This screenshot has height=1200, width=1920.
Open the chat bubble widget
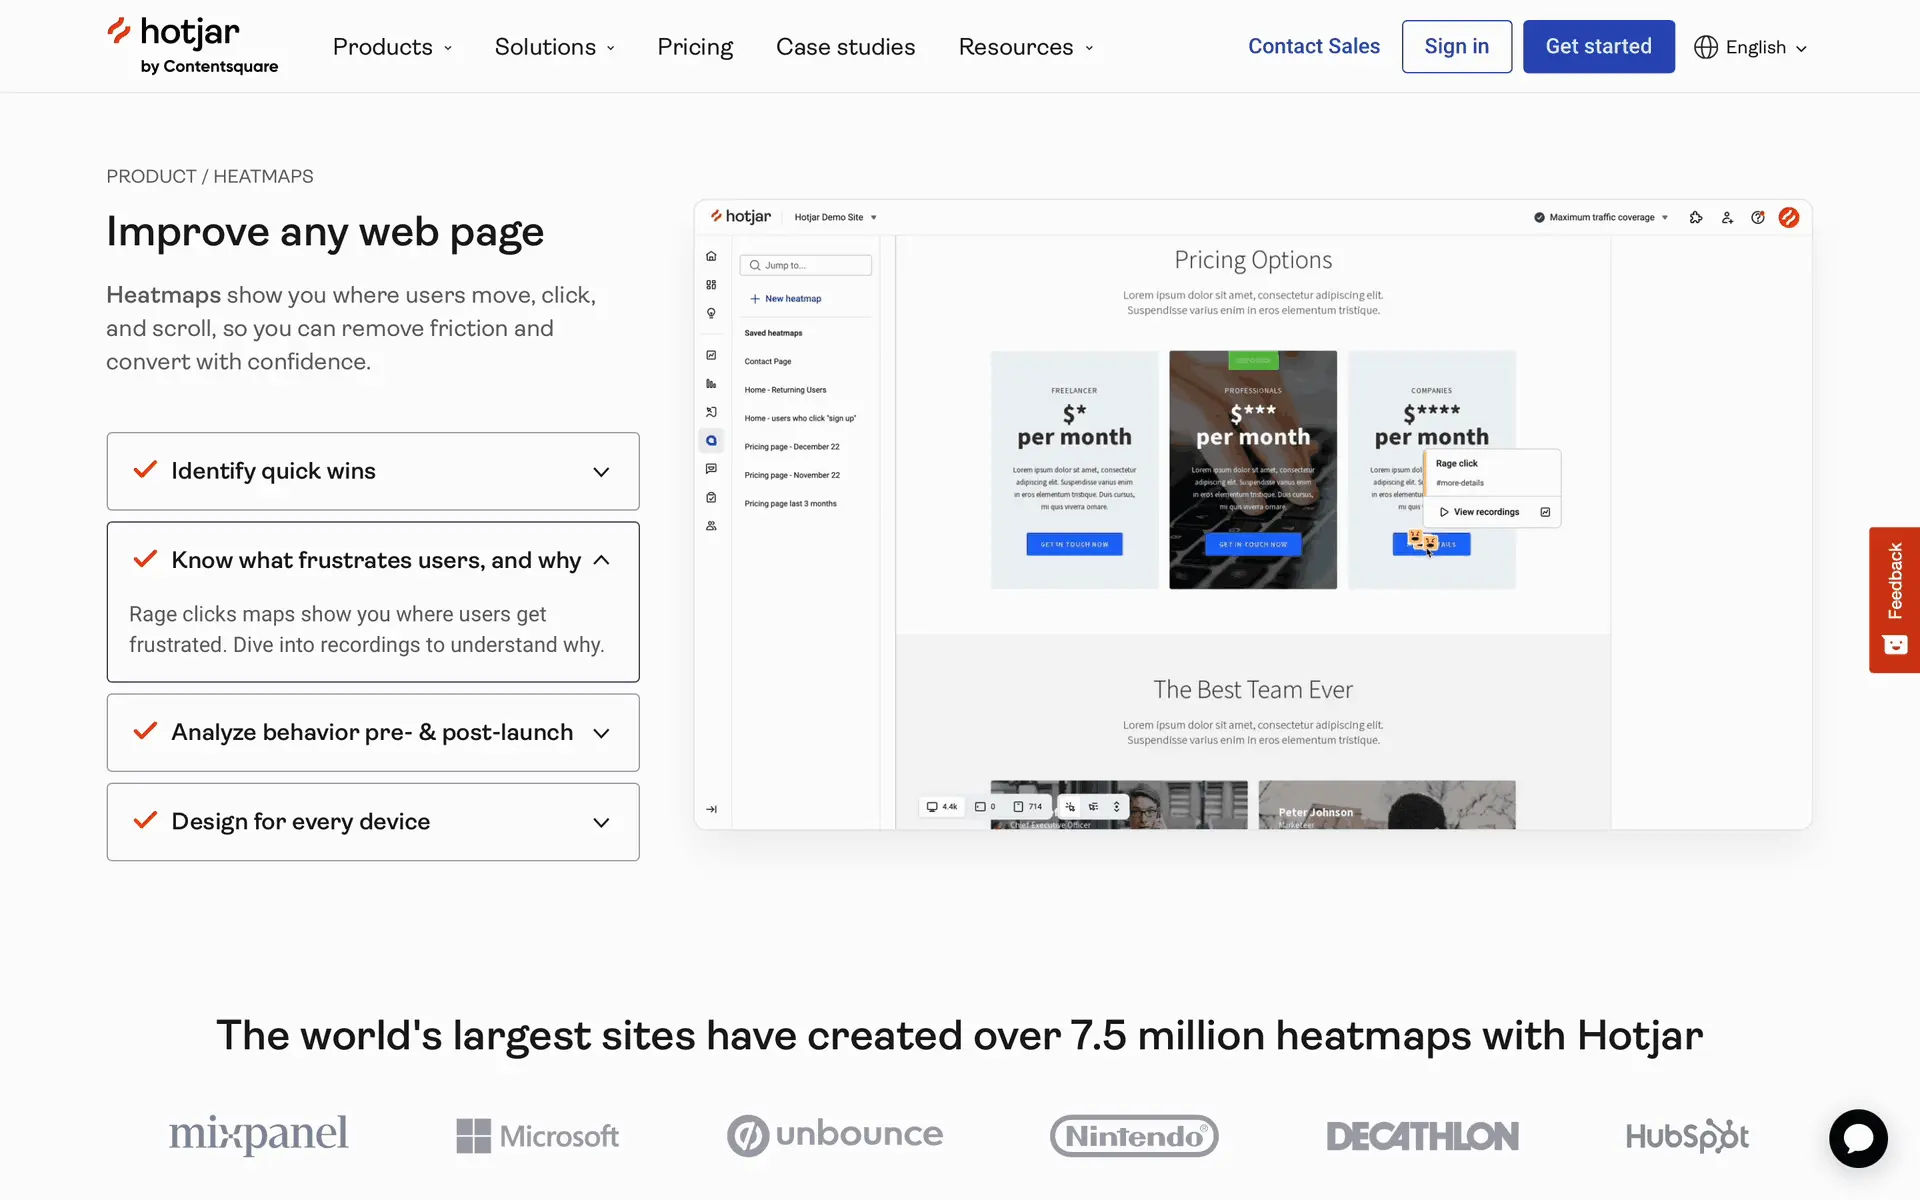pos(1858,1138)
